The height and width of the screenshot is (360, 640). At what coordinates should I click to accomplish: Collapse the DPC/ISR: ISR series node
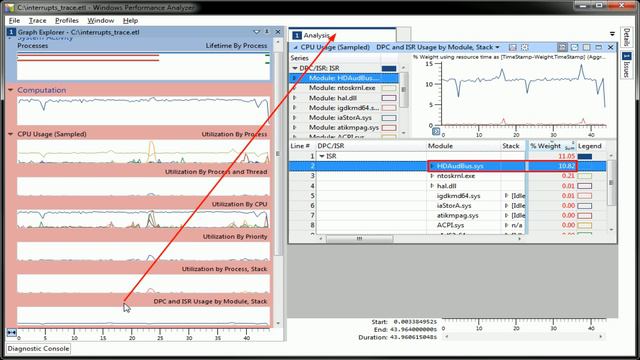[295, 68]
